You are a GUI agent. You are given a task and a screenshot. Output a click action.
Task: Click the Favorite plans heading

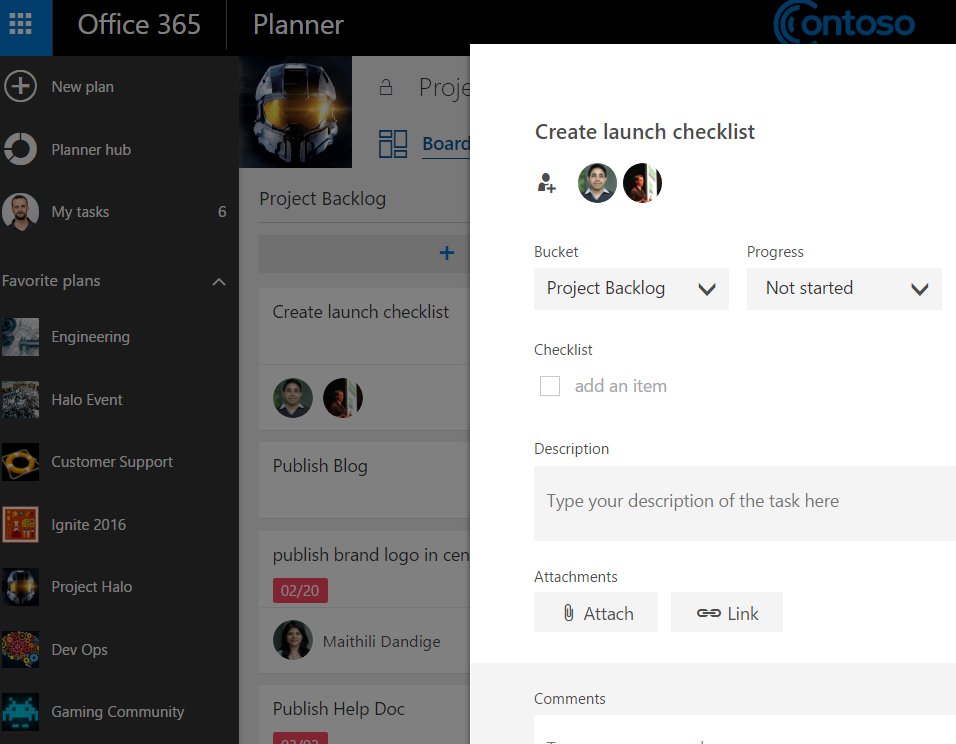51,281
